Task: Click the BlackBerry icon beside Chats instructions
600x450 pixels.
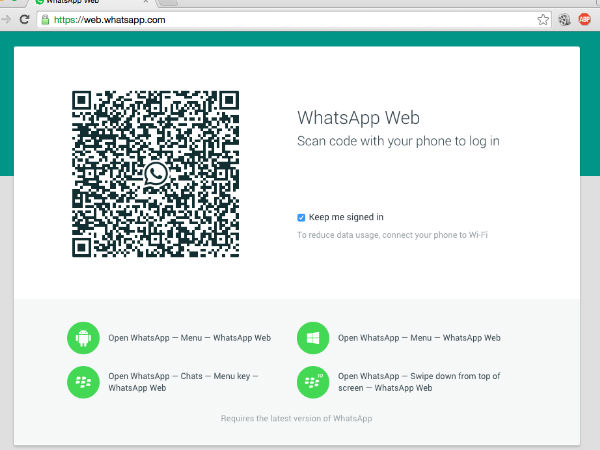Action: pos(83,381)
